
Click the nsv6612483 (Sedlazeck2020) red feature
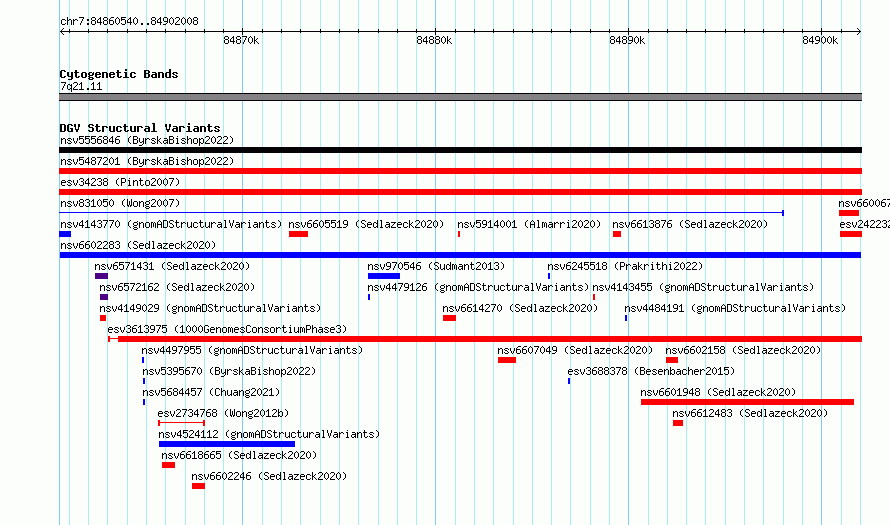[678, 423]
